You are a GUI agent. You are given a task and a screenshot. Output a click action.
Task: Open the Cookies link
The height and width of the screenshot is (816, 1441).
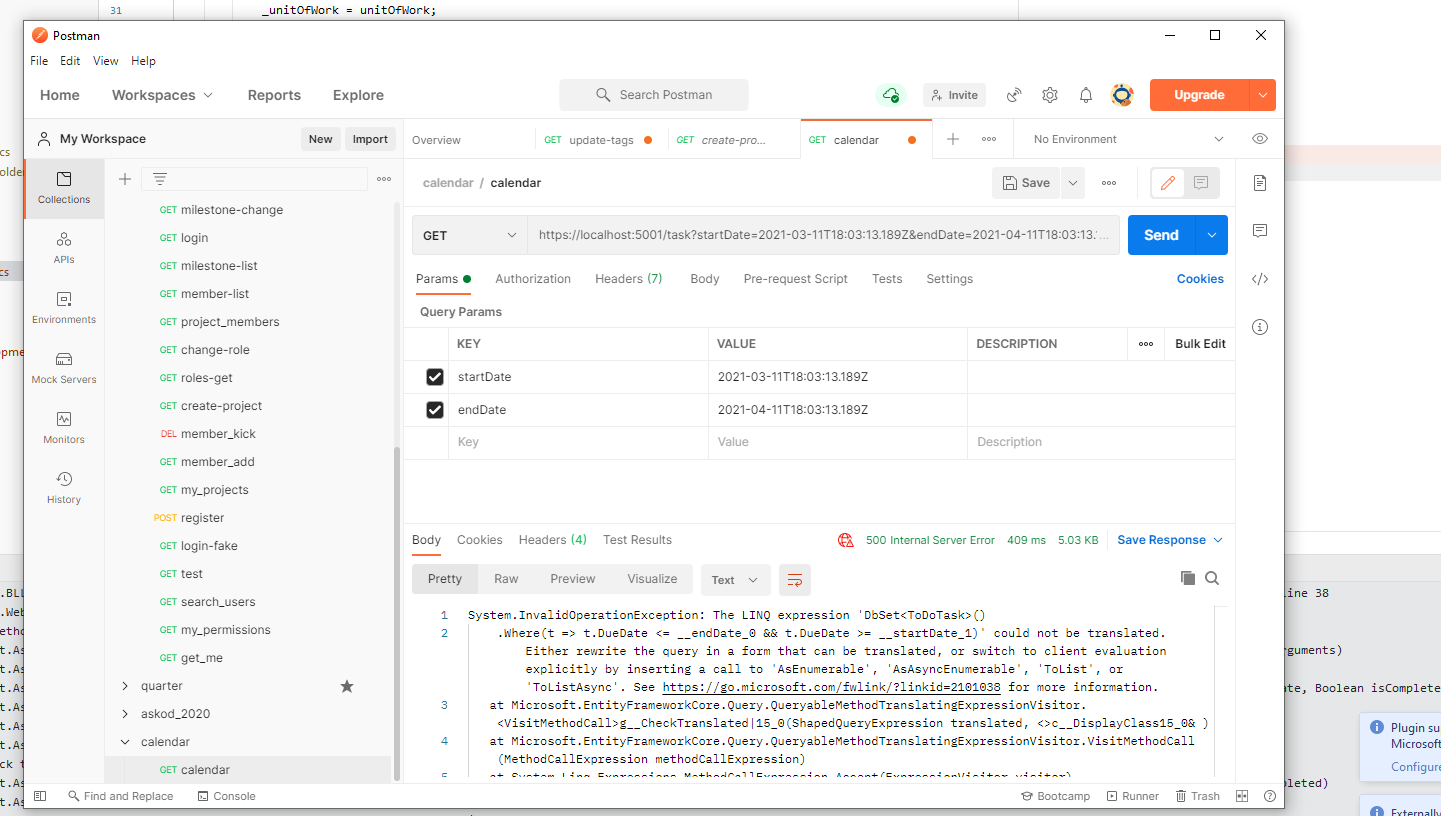pos(1200,279)
